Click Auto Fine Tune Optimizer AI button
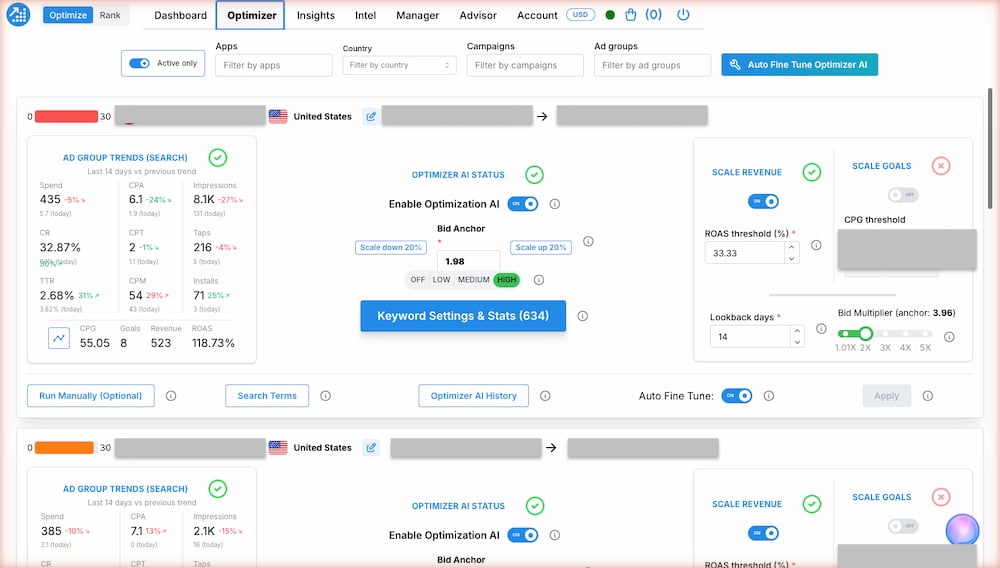 tap(800, 64)
